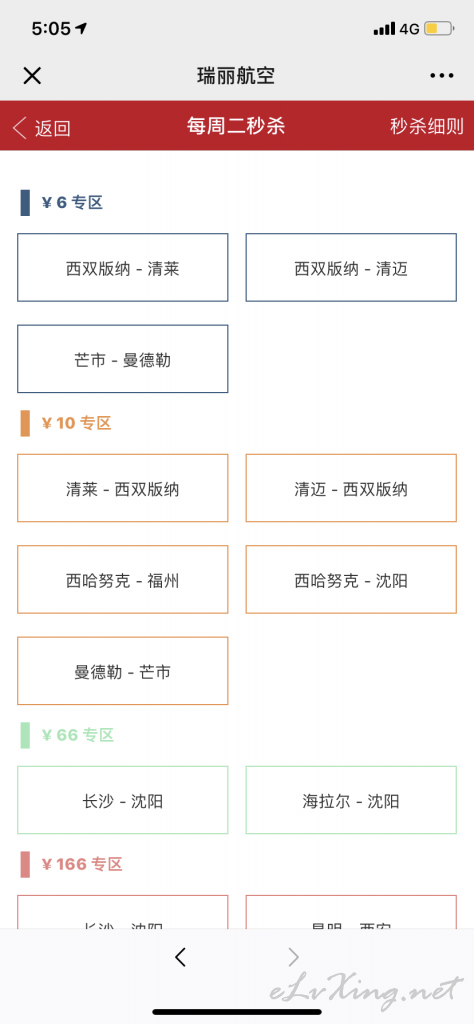
Task: Select 西哈努克 - 福州 route
Action: tap(123, 580)
